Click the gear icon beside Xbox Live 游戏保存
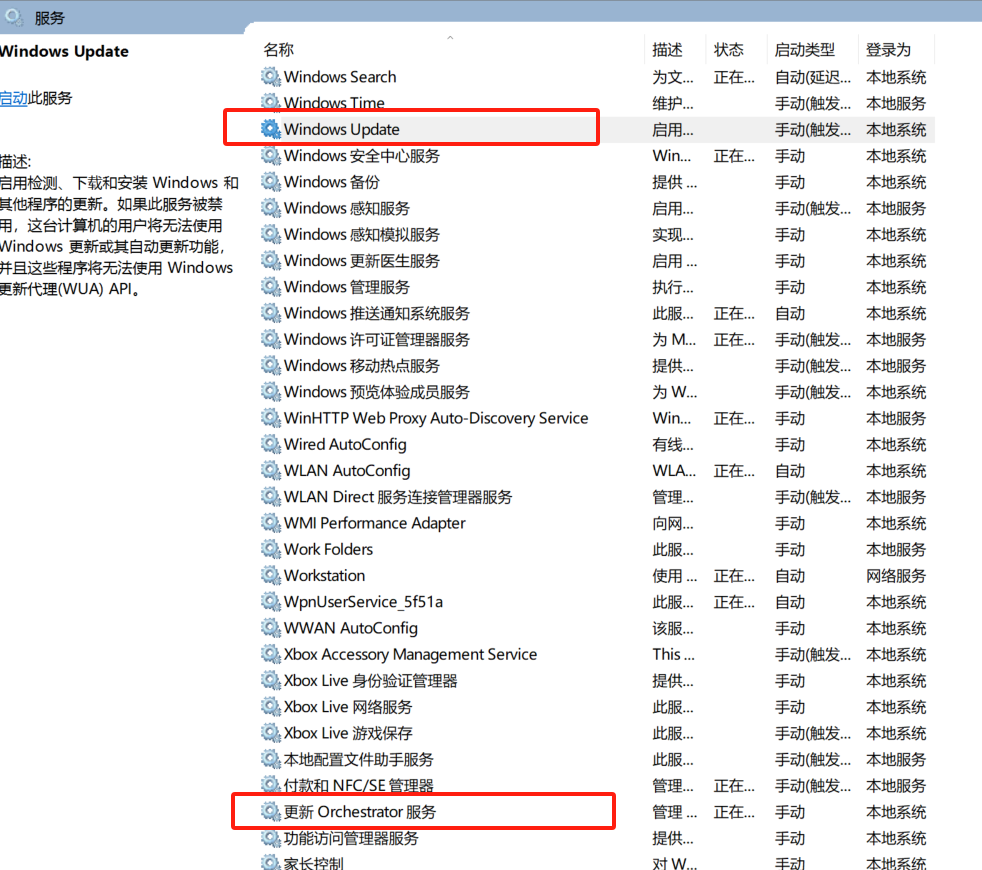Viewport: 982px width, 870px height. point(270,733)
